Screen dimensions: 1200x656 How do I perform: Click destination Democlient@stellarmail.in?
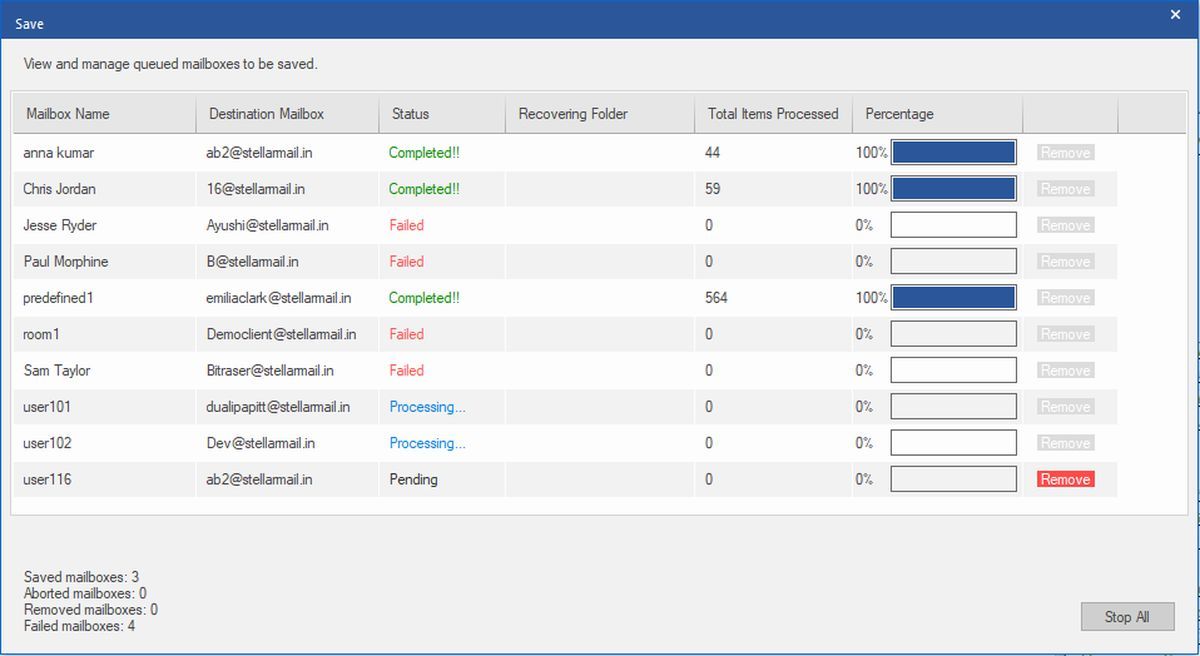tap(282, 334)
